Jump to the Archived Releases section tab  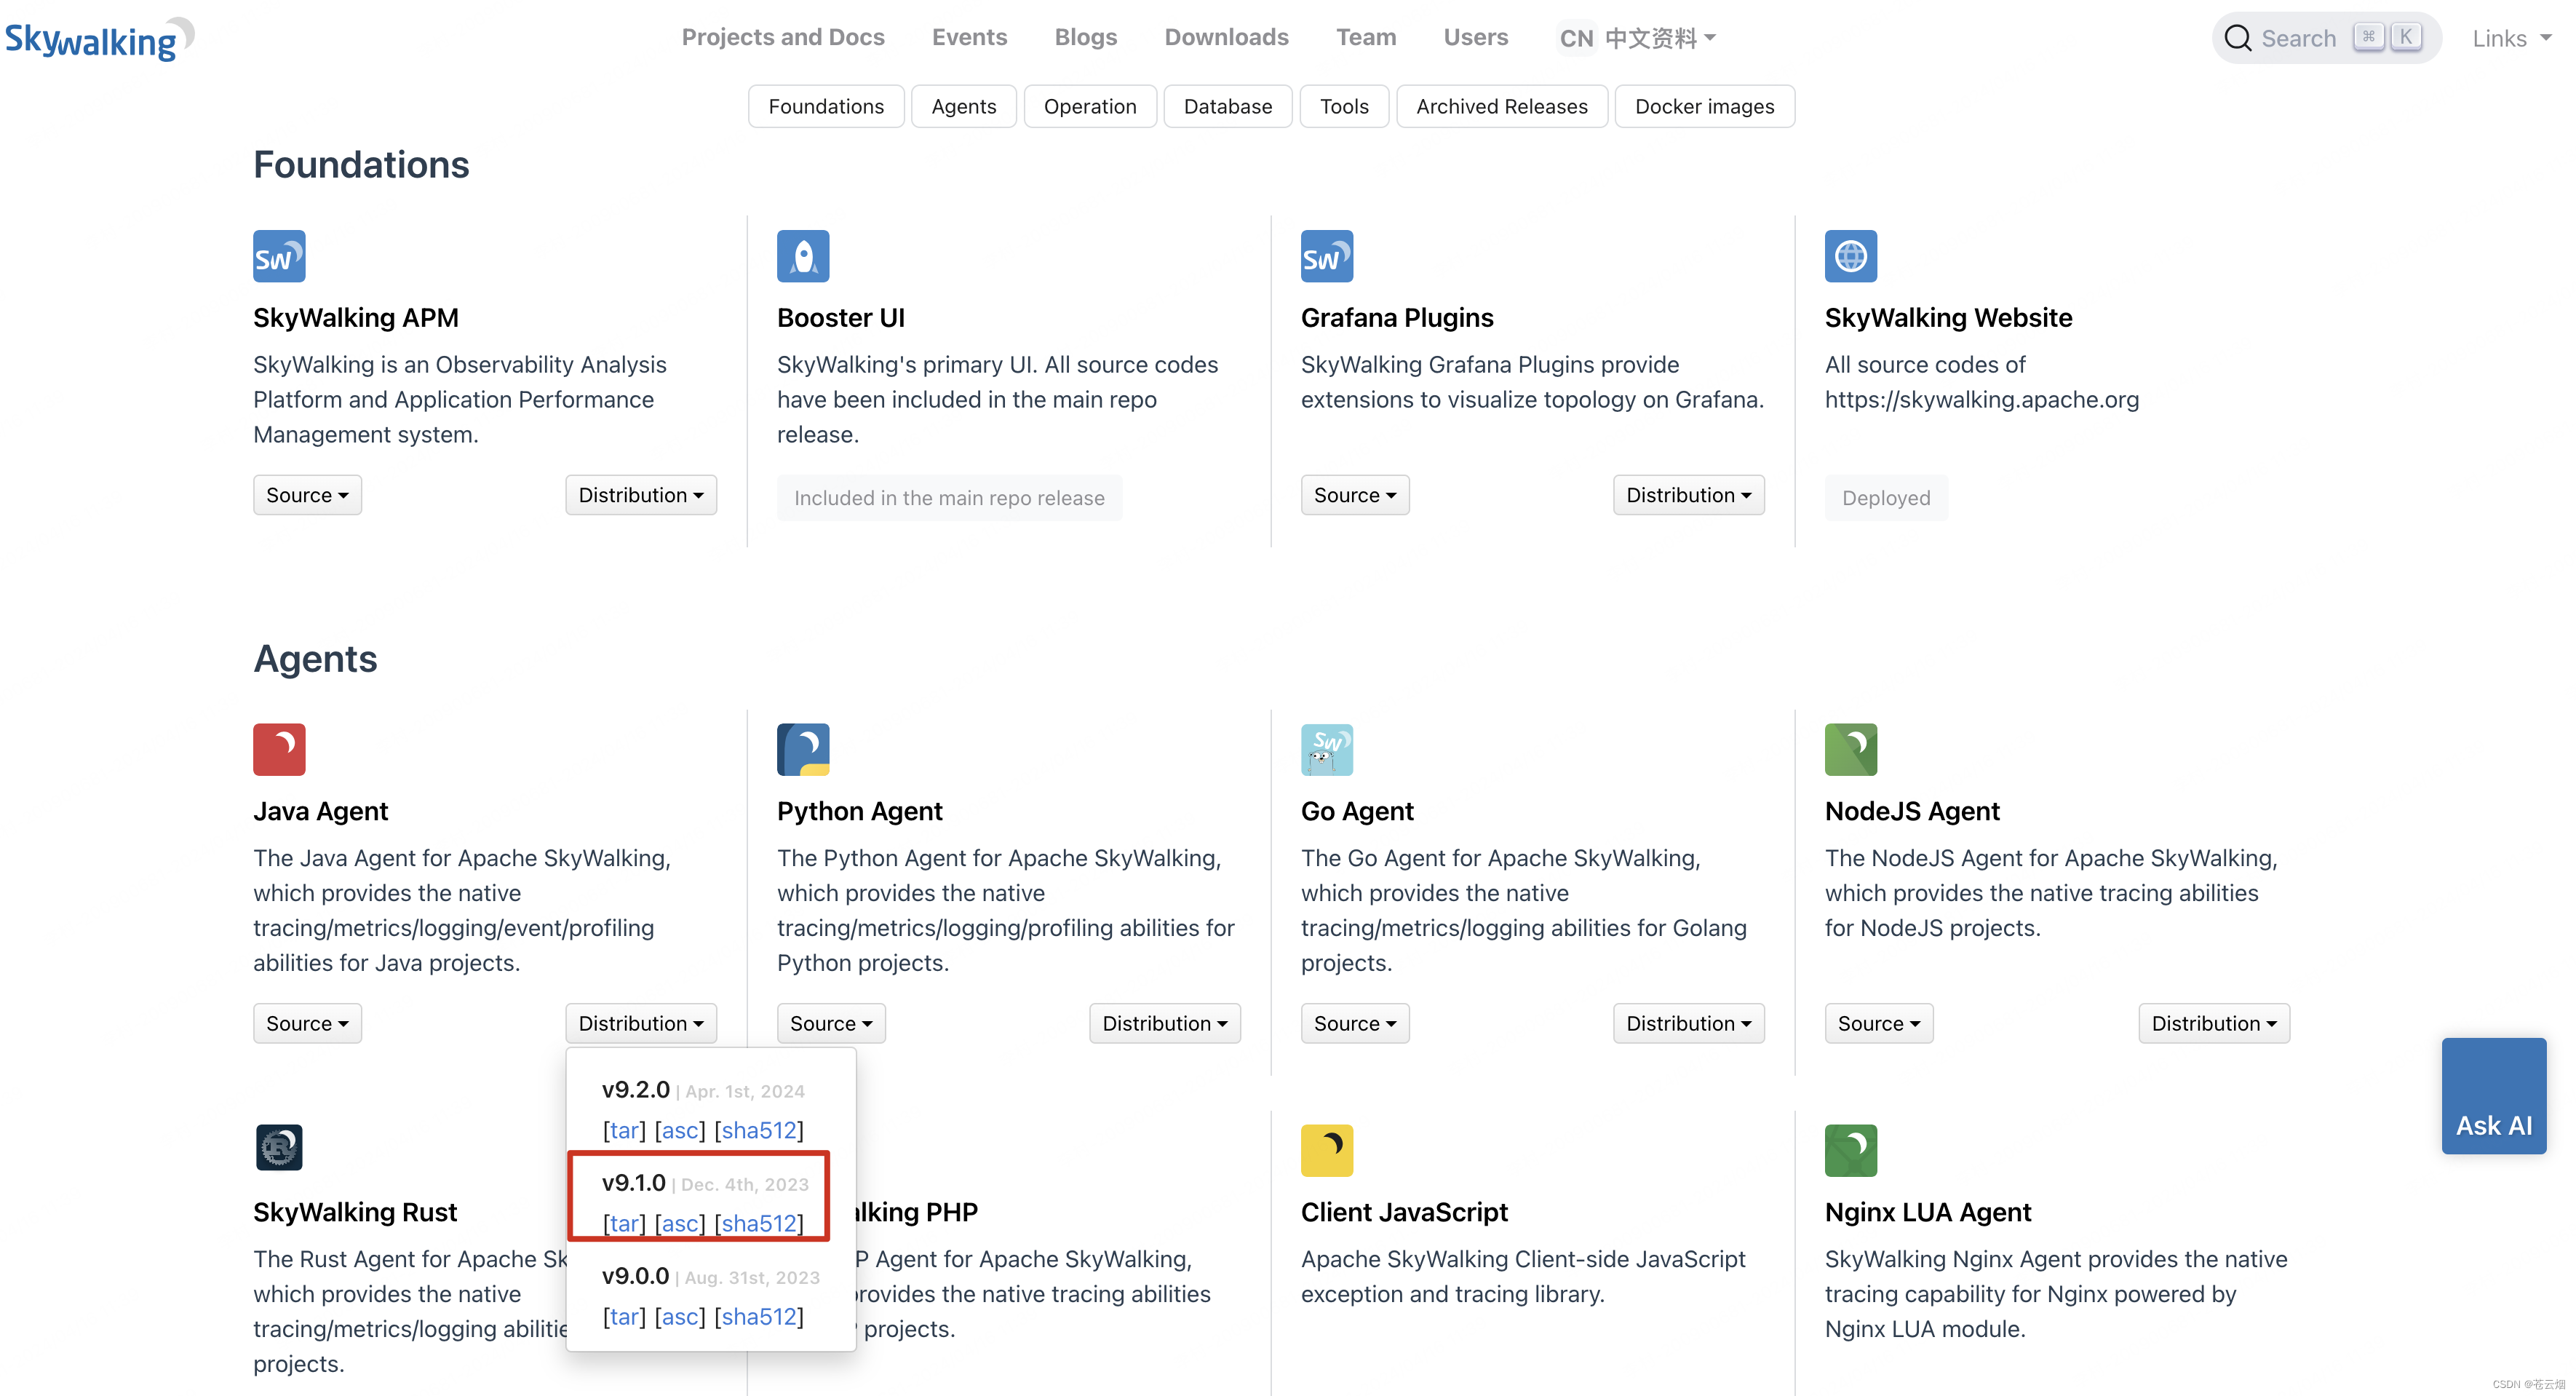pyautogui.click(x=1501, y=106)
